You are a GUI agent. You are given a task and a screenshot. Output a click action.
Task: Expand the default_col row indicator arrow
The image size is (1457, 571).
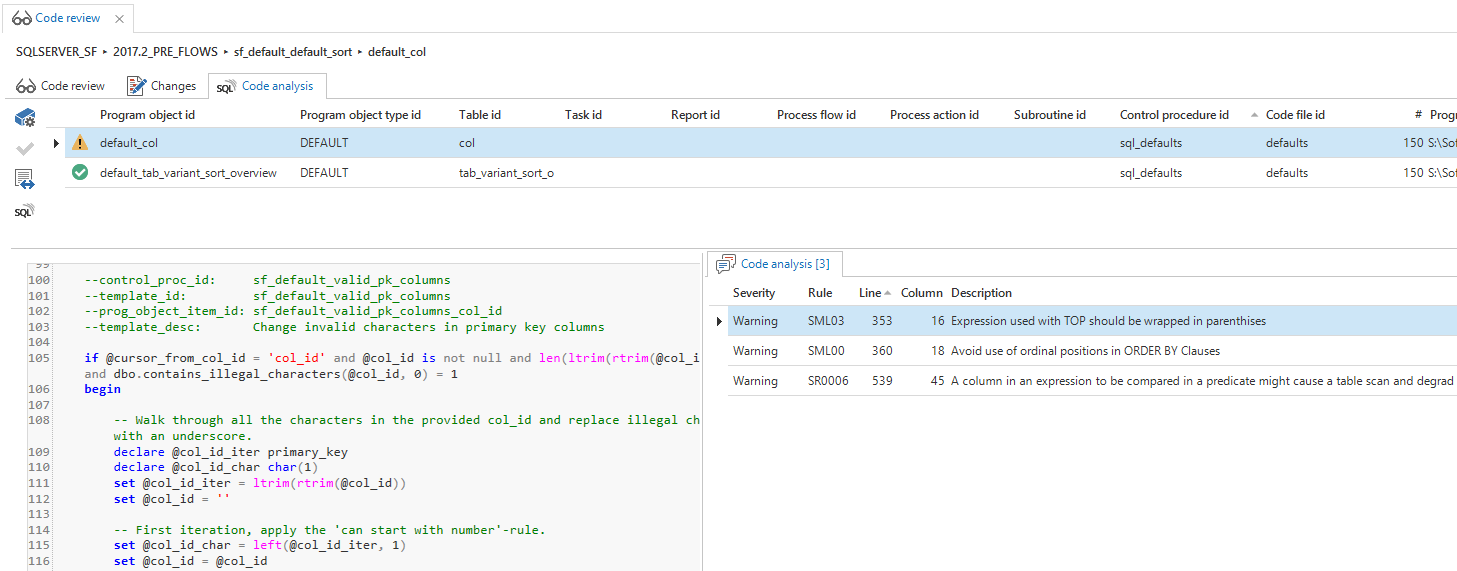(x=56, y=143)
